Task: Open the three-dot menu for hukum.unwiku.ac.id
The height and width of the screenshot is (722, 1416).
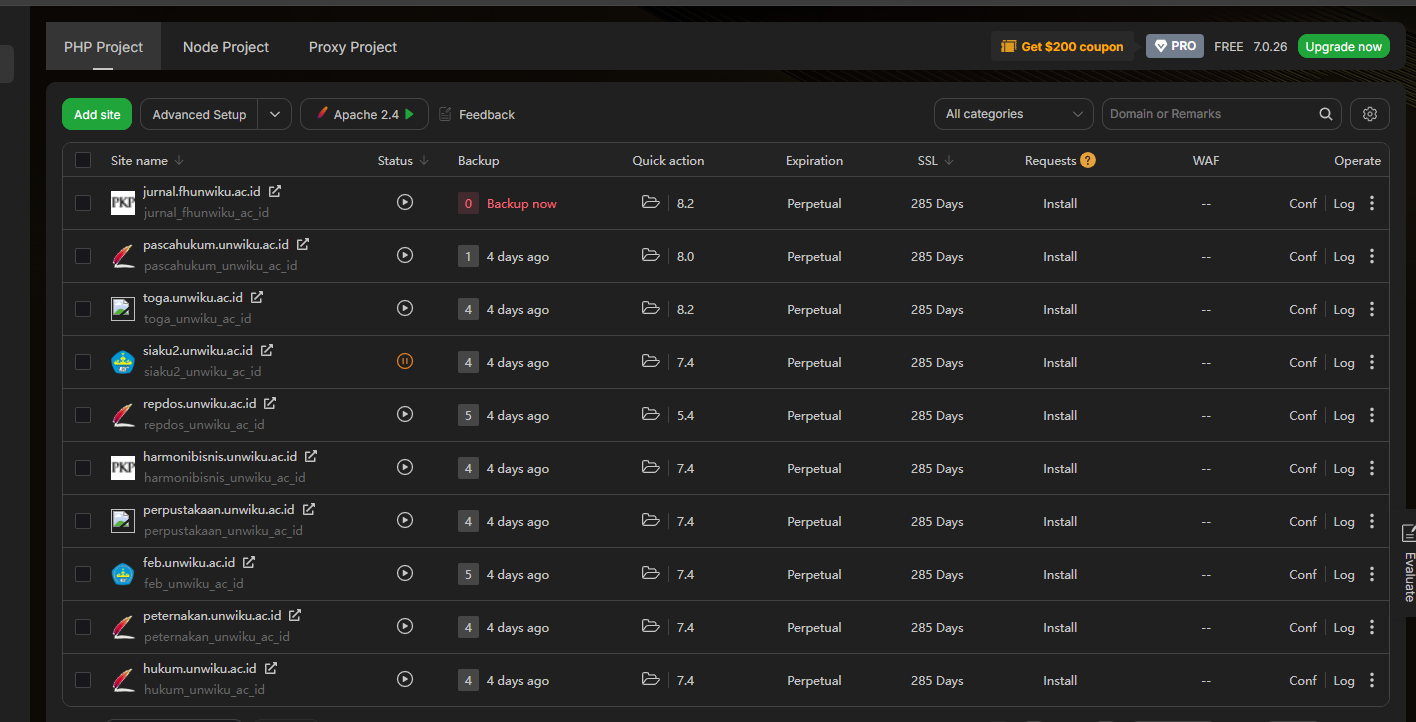Action: click(1371, 680)
